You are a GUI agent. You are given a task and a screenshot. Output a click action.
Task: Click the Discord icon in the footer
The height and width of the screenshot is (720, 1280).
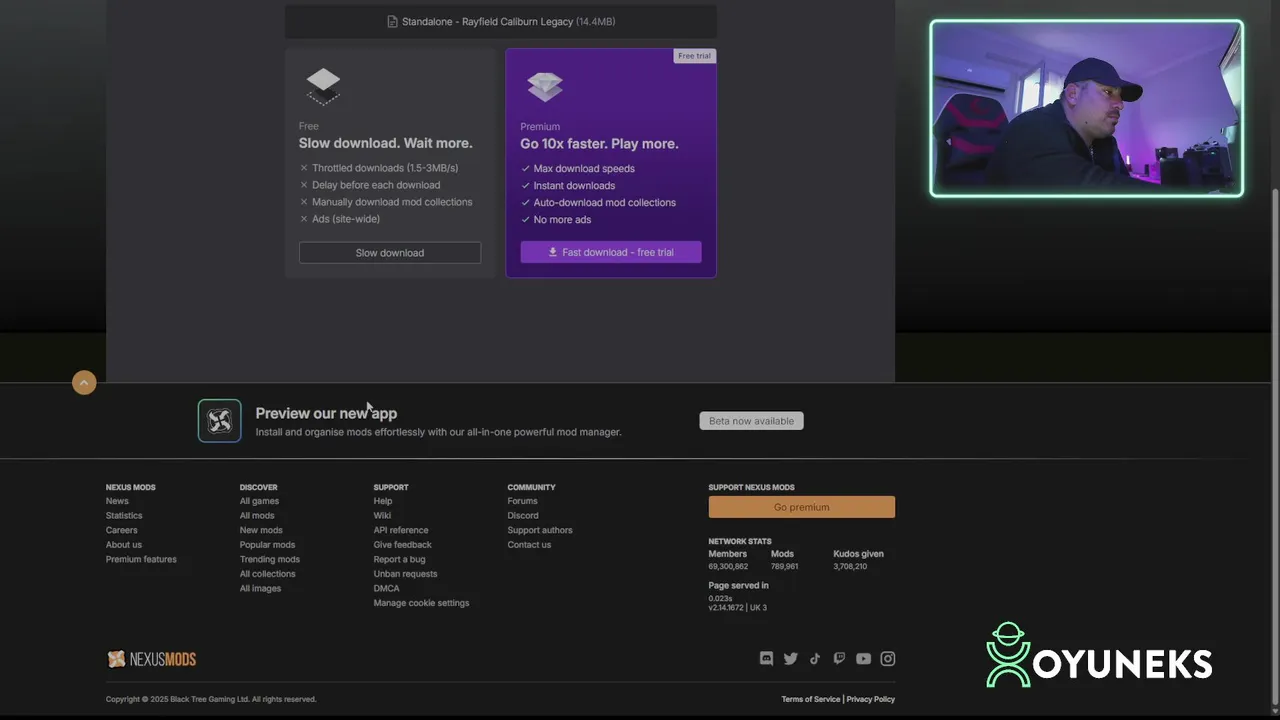tap(766, 659)
